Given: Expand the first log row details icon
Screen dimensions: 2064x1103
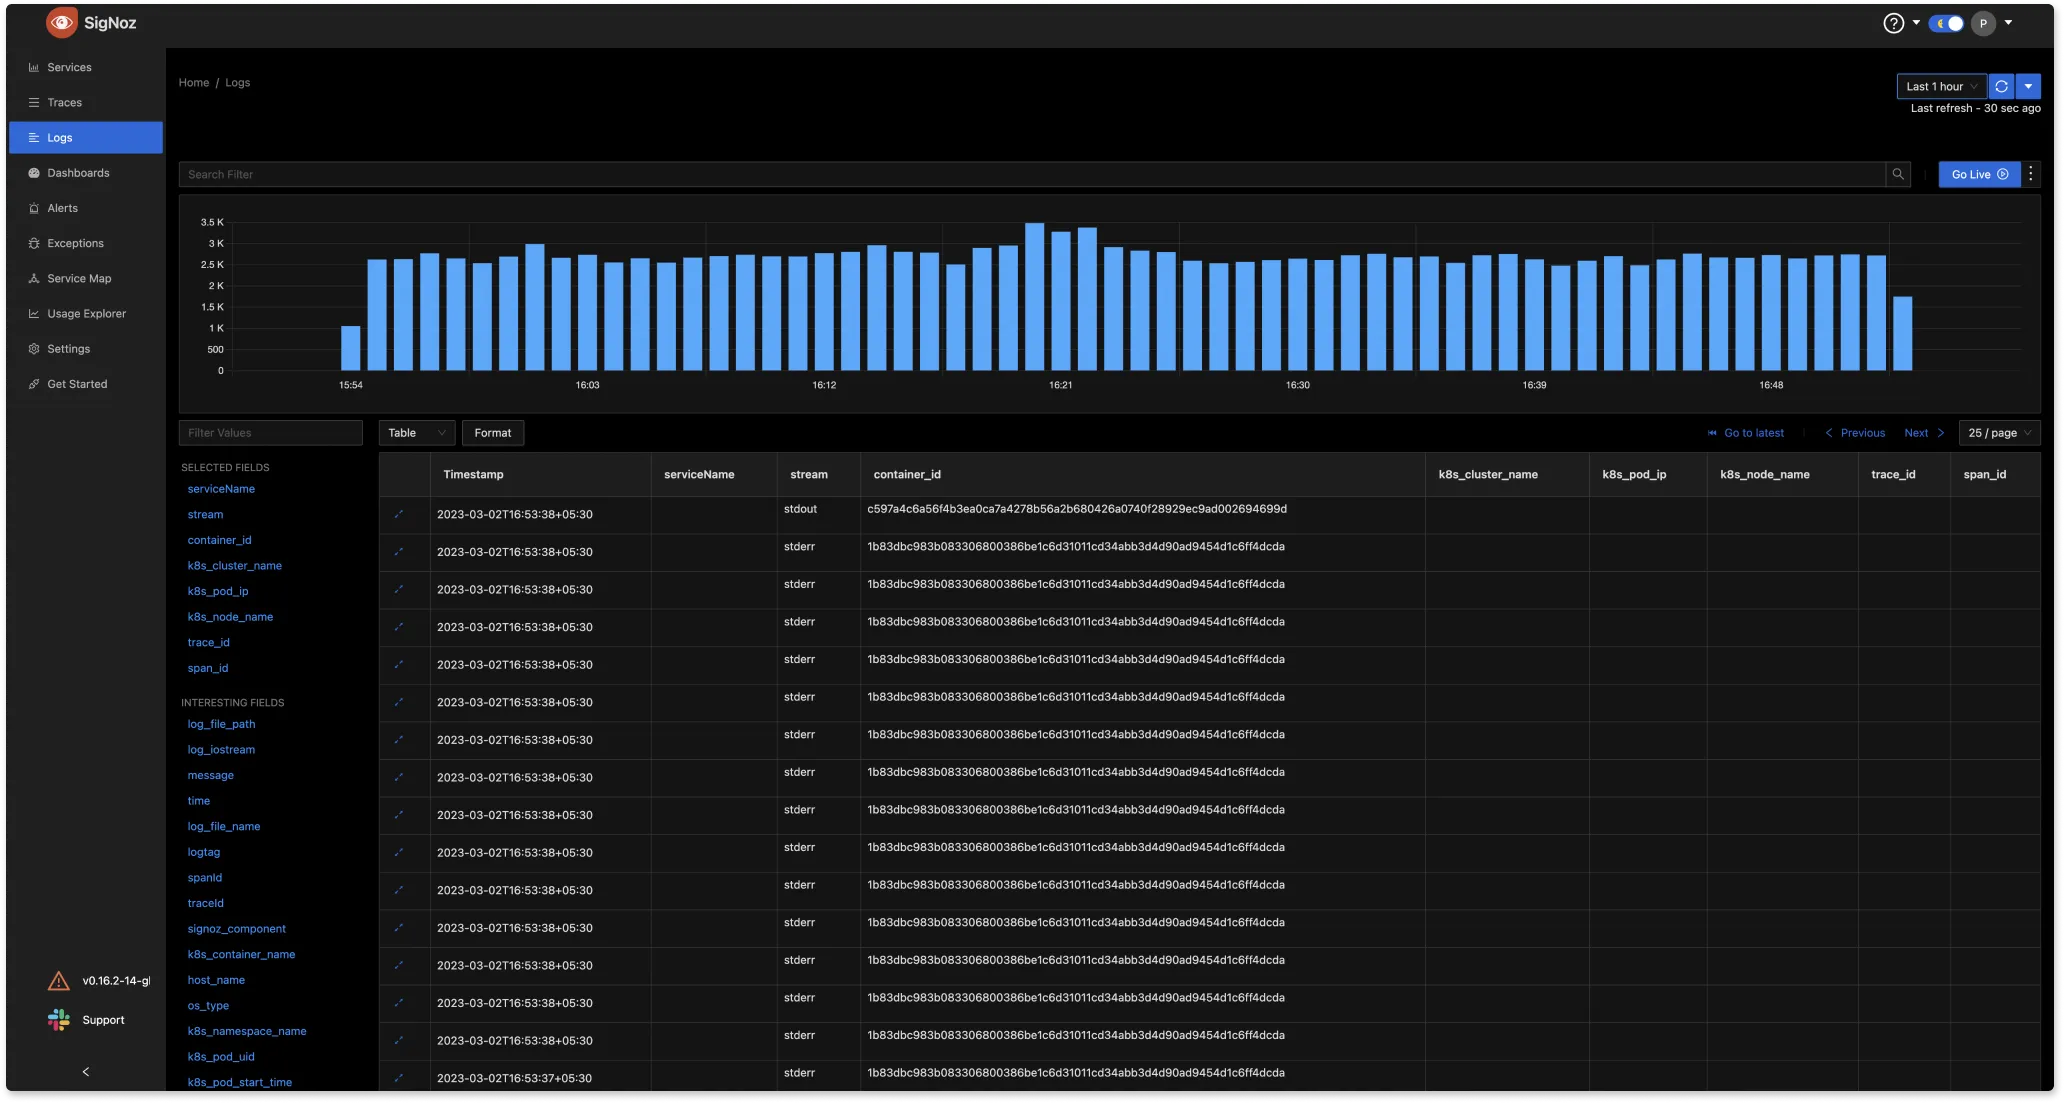Looking at the screenshot, I should click(399, 514).
